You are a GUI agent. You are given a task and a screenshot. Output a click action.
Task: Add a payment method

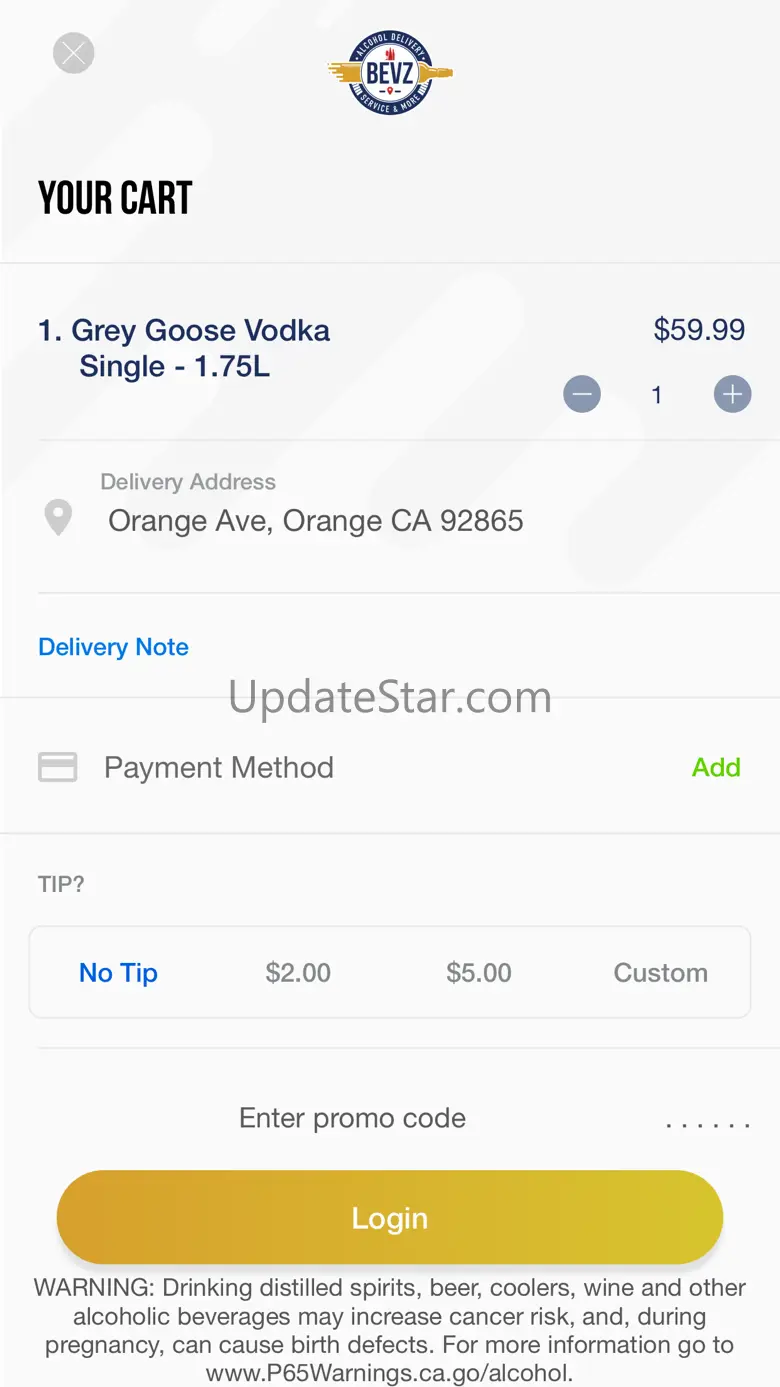click(x=716, y=767)
